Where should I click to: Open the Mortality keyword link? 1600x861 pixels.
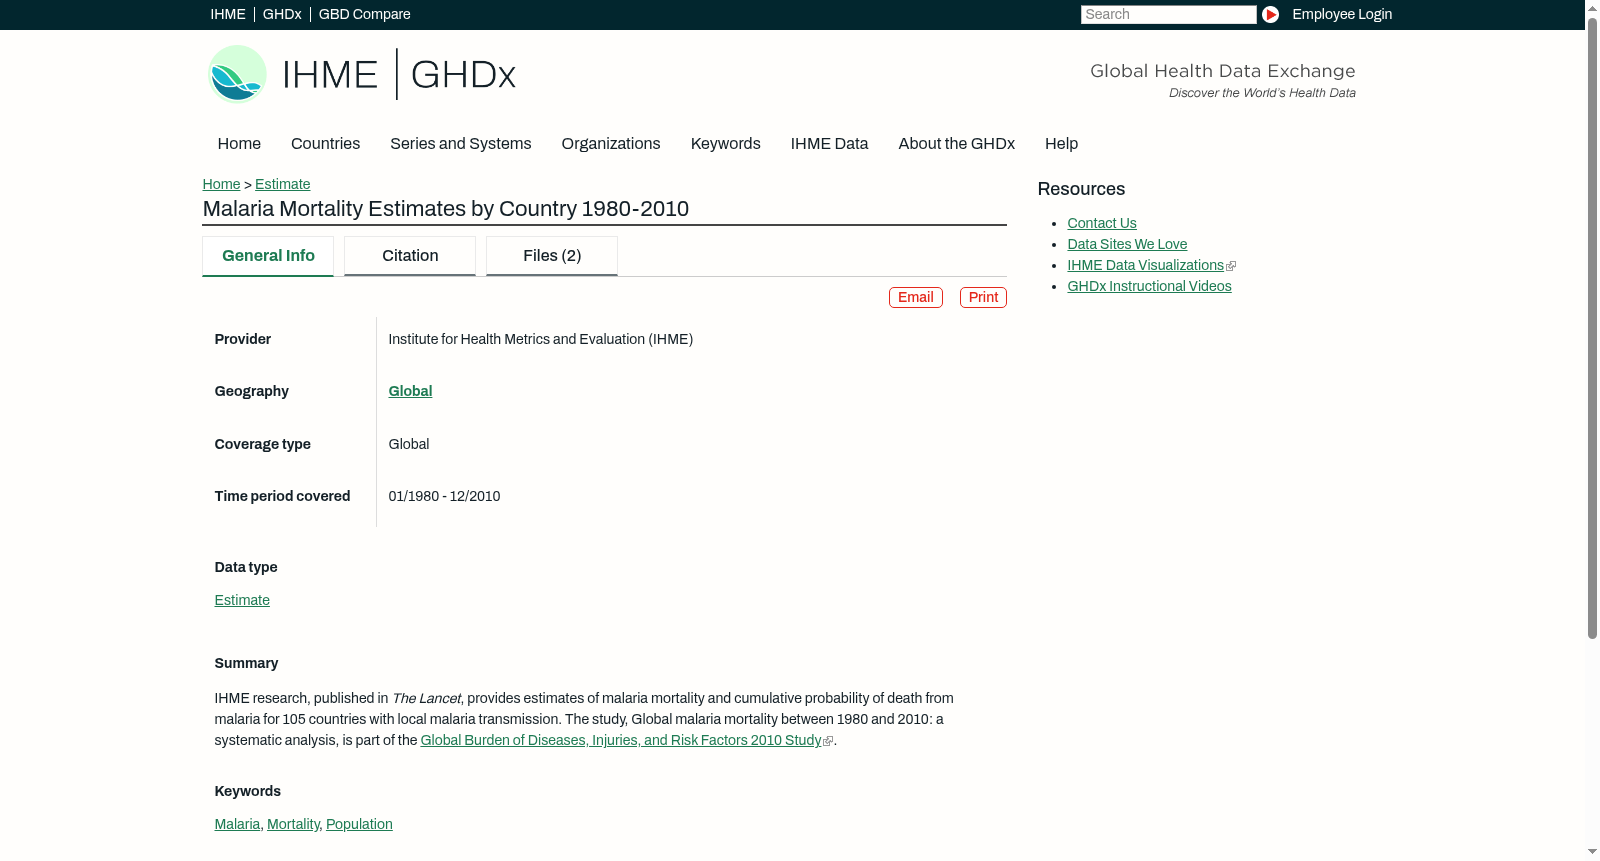click(x=293, y=824)
